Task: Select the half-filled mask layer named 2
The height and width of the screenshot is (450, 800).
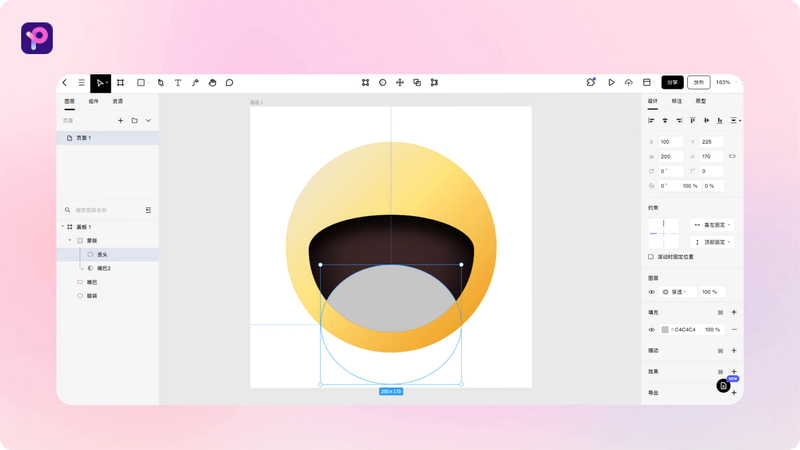Action: point(108,268)
